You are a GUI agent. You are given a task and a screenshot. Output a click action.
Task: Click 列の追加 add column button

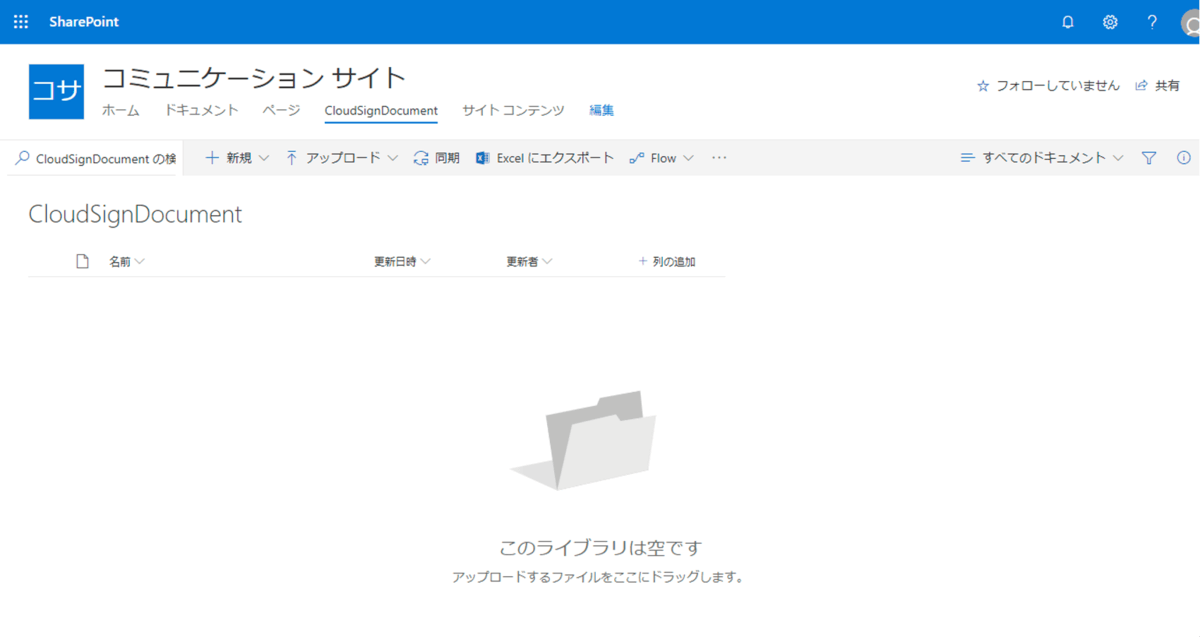[667, 262]
